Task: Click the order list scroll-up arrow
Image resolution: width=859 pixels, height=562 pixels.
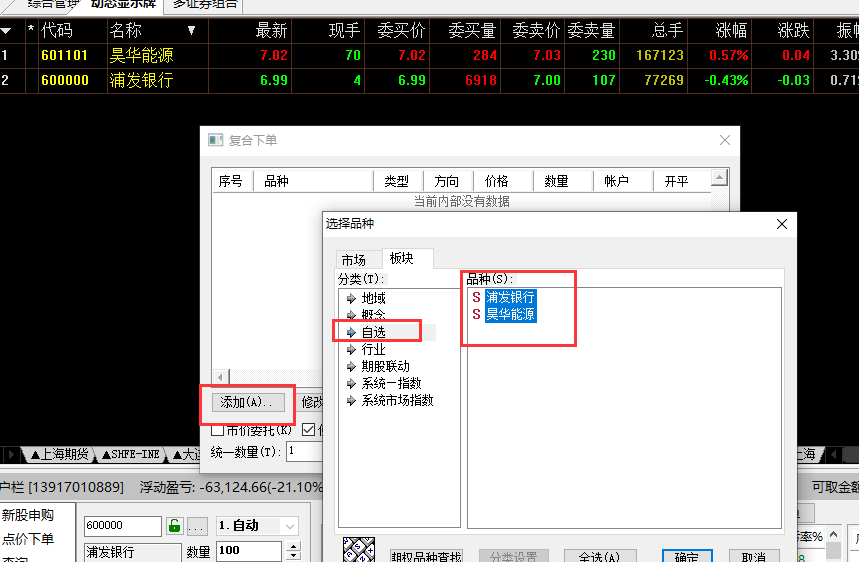Action: [x=719, y=177]
